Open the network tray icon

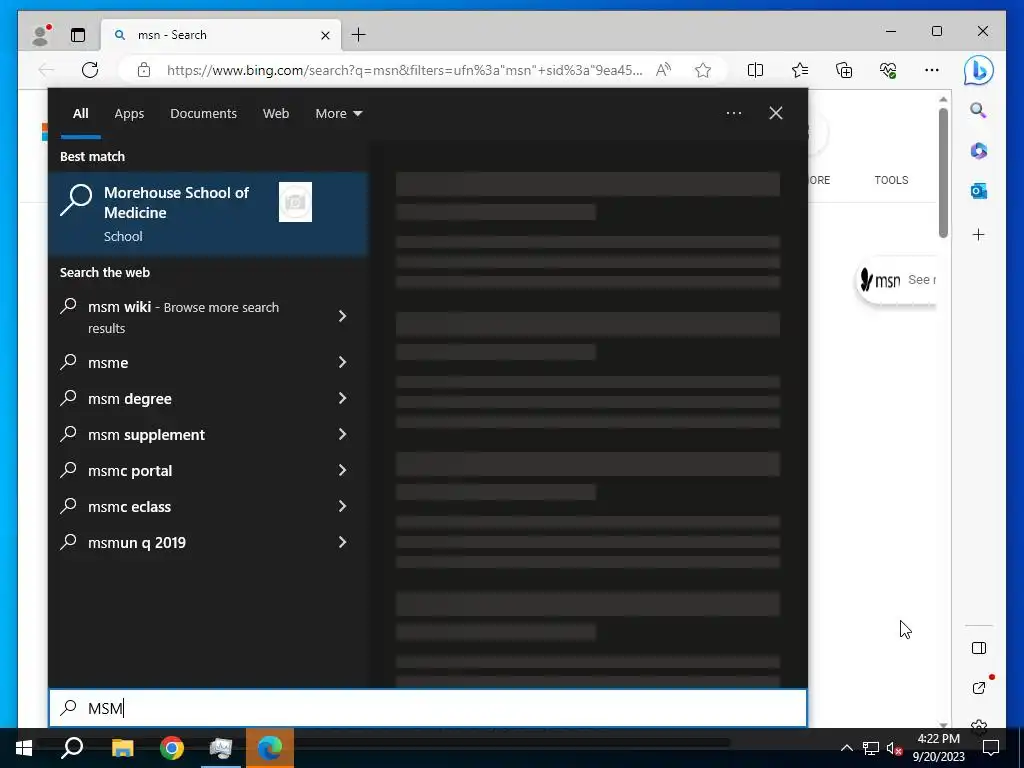pos(871,748)
